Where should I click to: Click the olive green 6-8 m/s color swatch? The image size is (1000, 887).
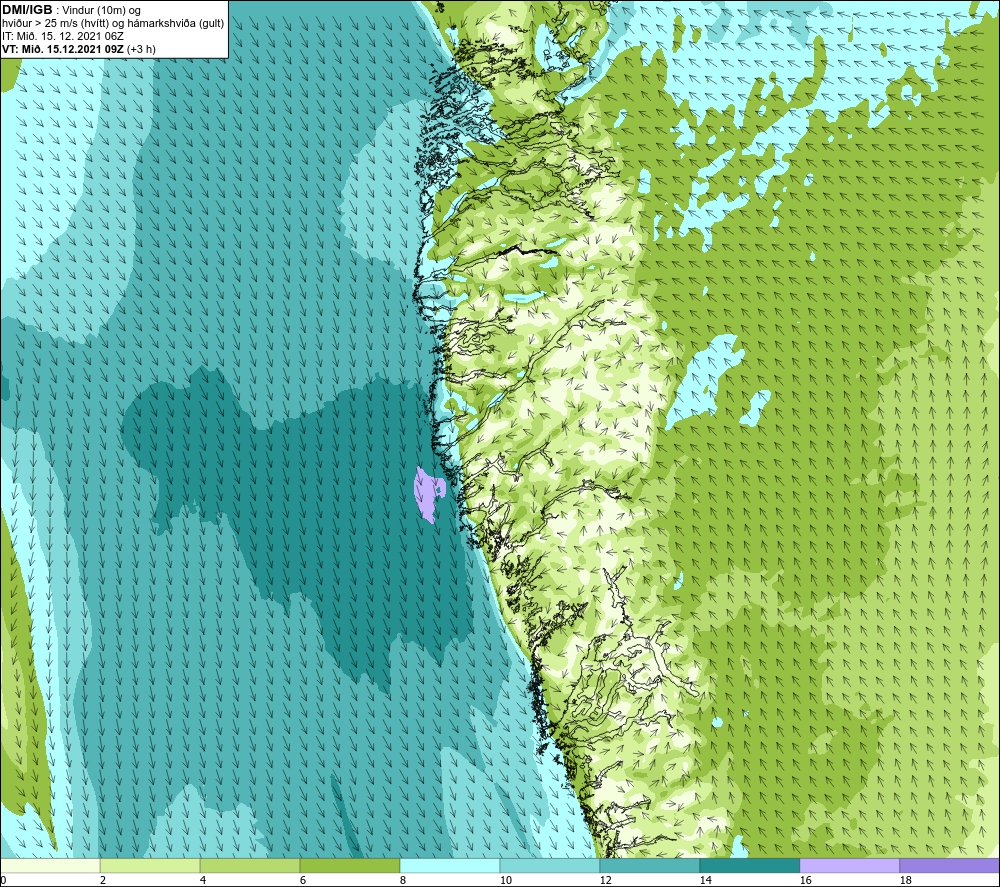pos(350,865)
